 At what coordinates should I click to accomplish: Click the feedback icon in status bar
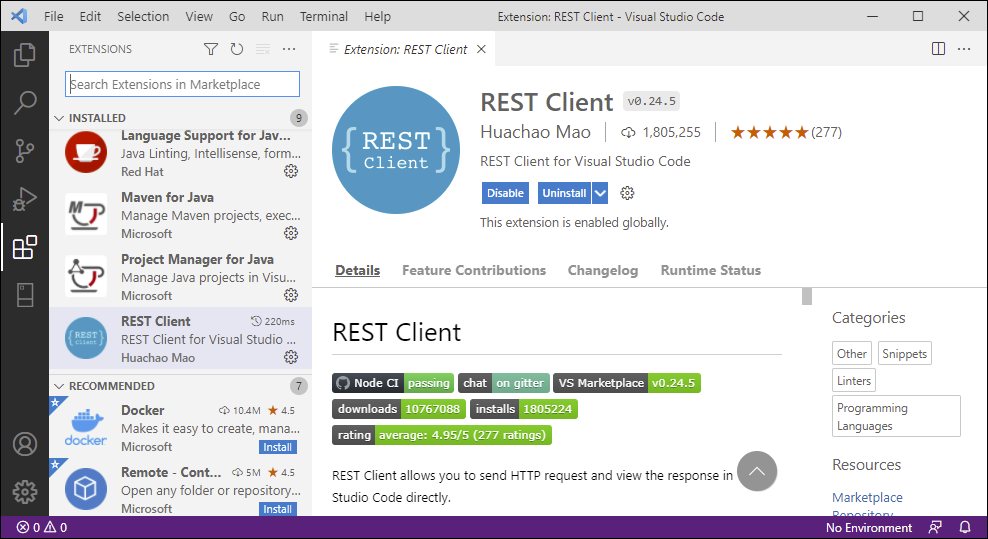pyautogui.click(x=935, y=527)
